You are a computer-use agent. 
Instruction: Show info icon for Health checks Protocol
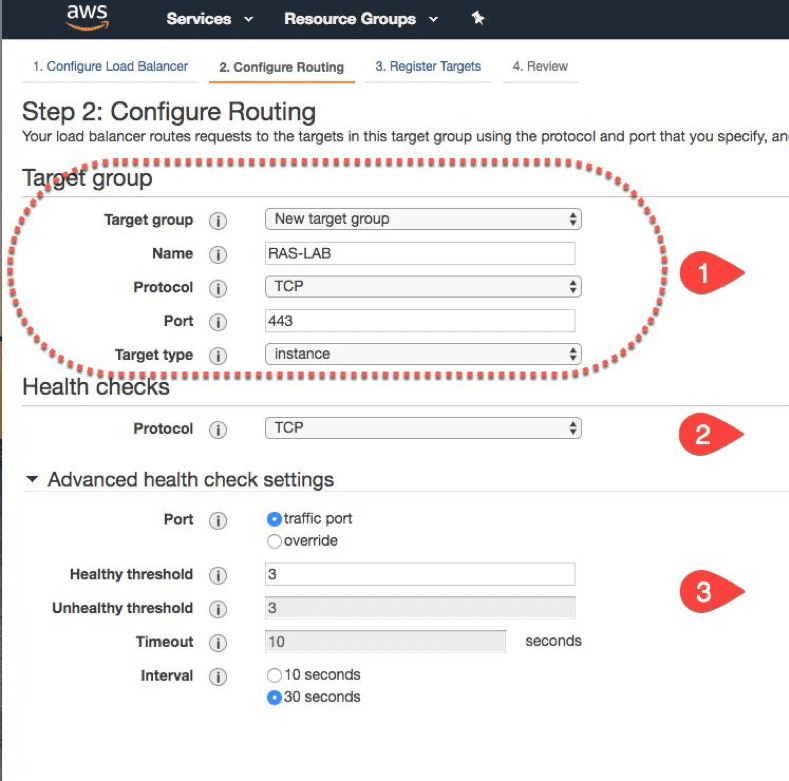[x=218, y=429]
